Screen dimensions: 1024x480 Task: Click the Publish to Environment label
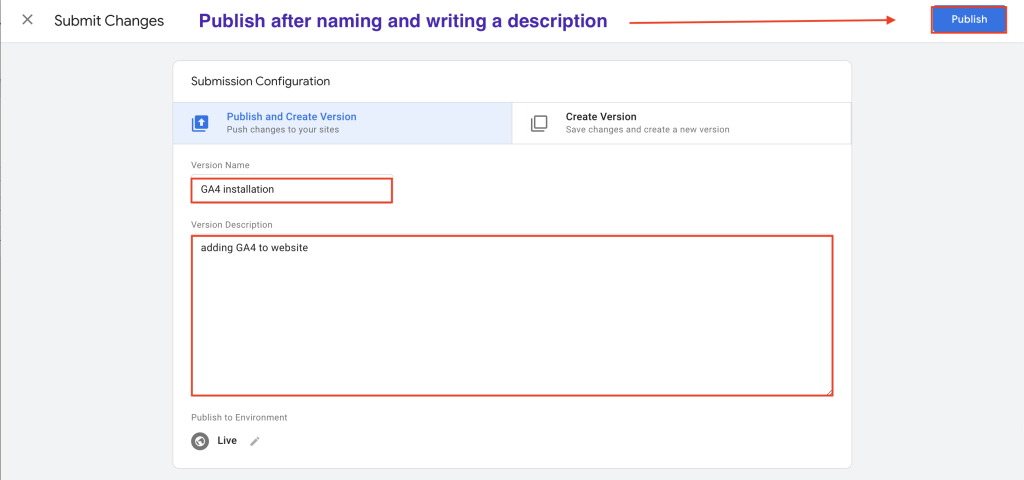[239, 417]
